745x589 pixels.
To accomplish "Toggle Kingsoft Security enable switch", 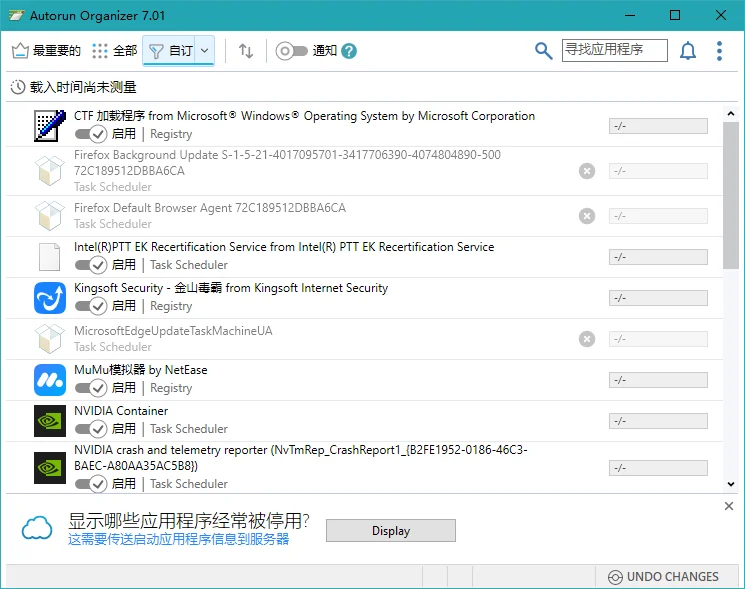I will [x=91, y=306].
